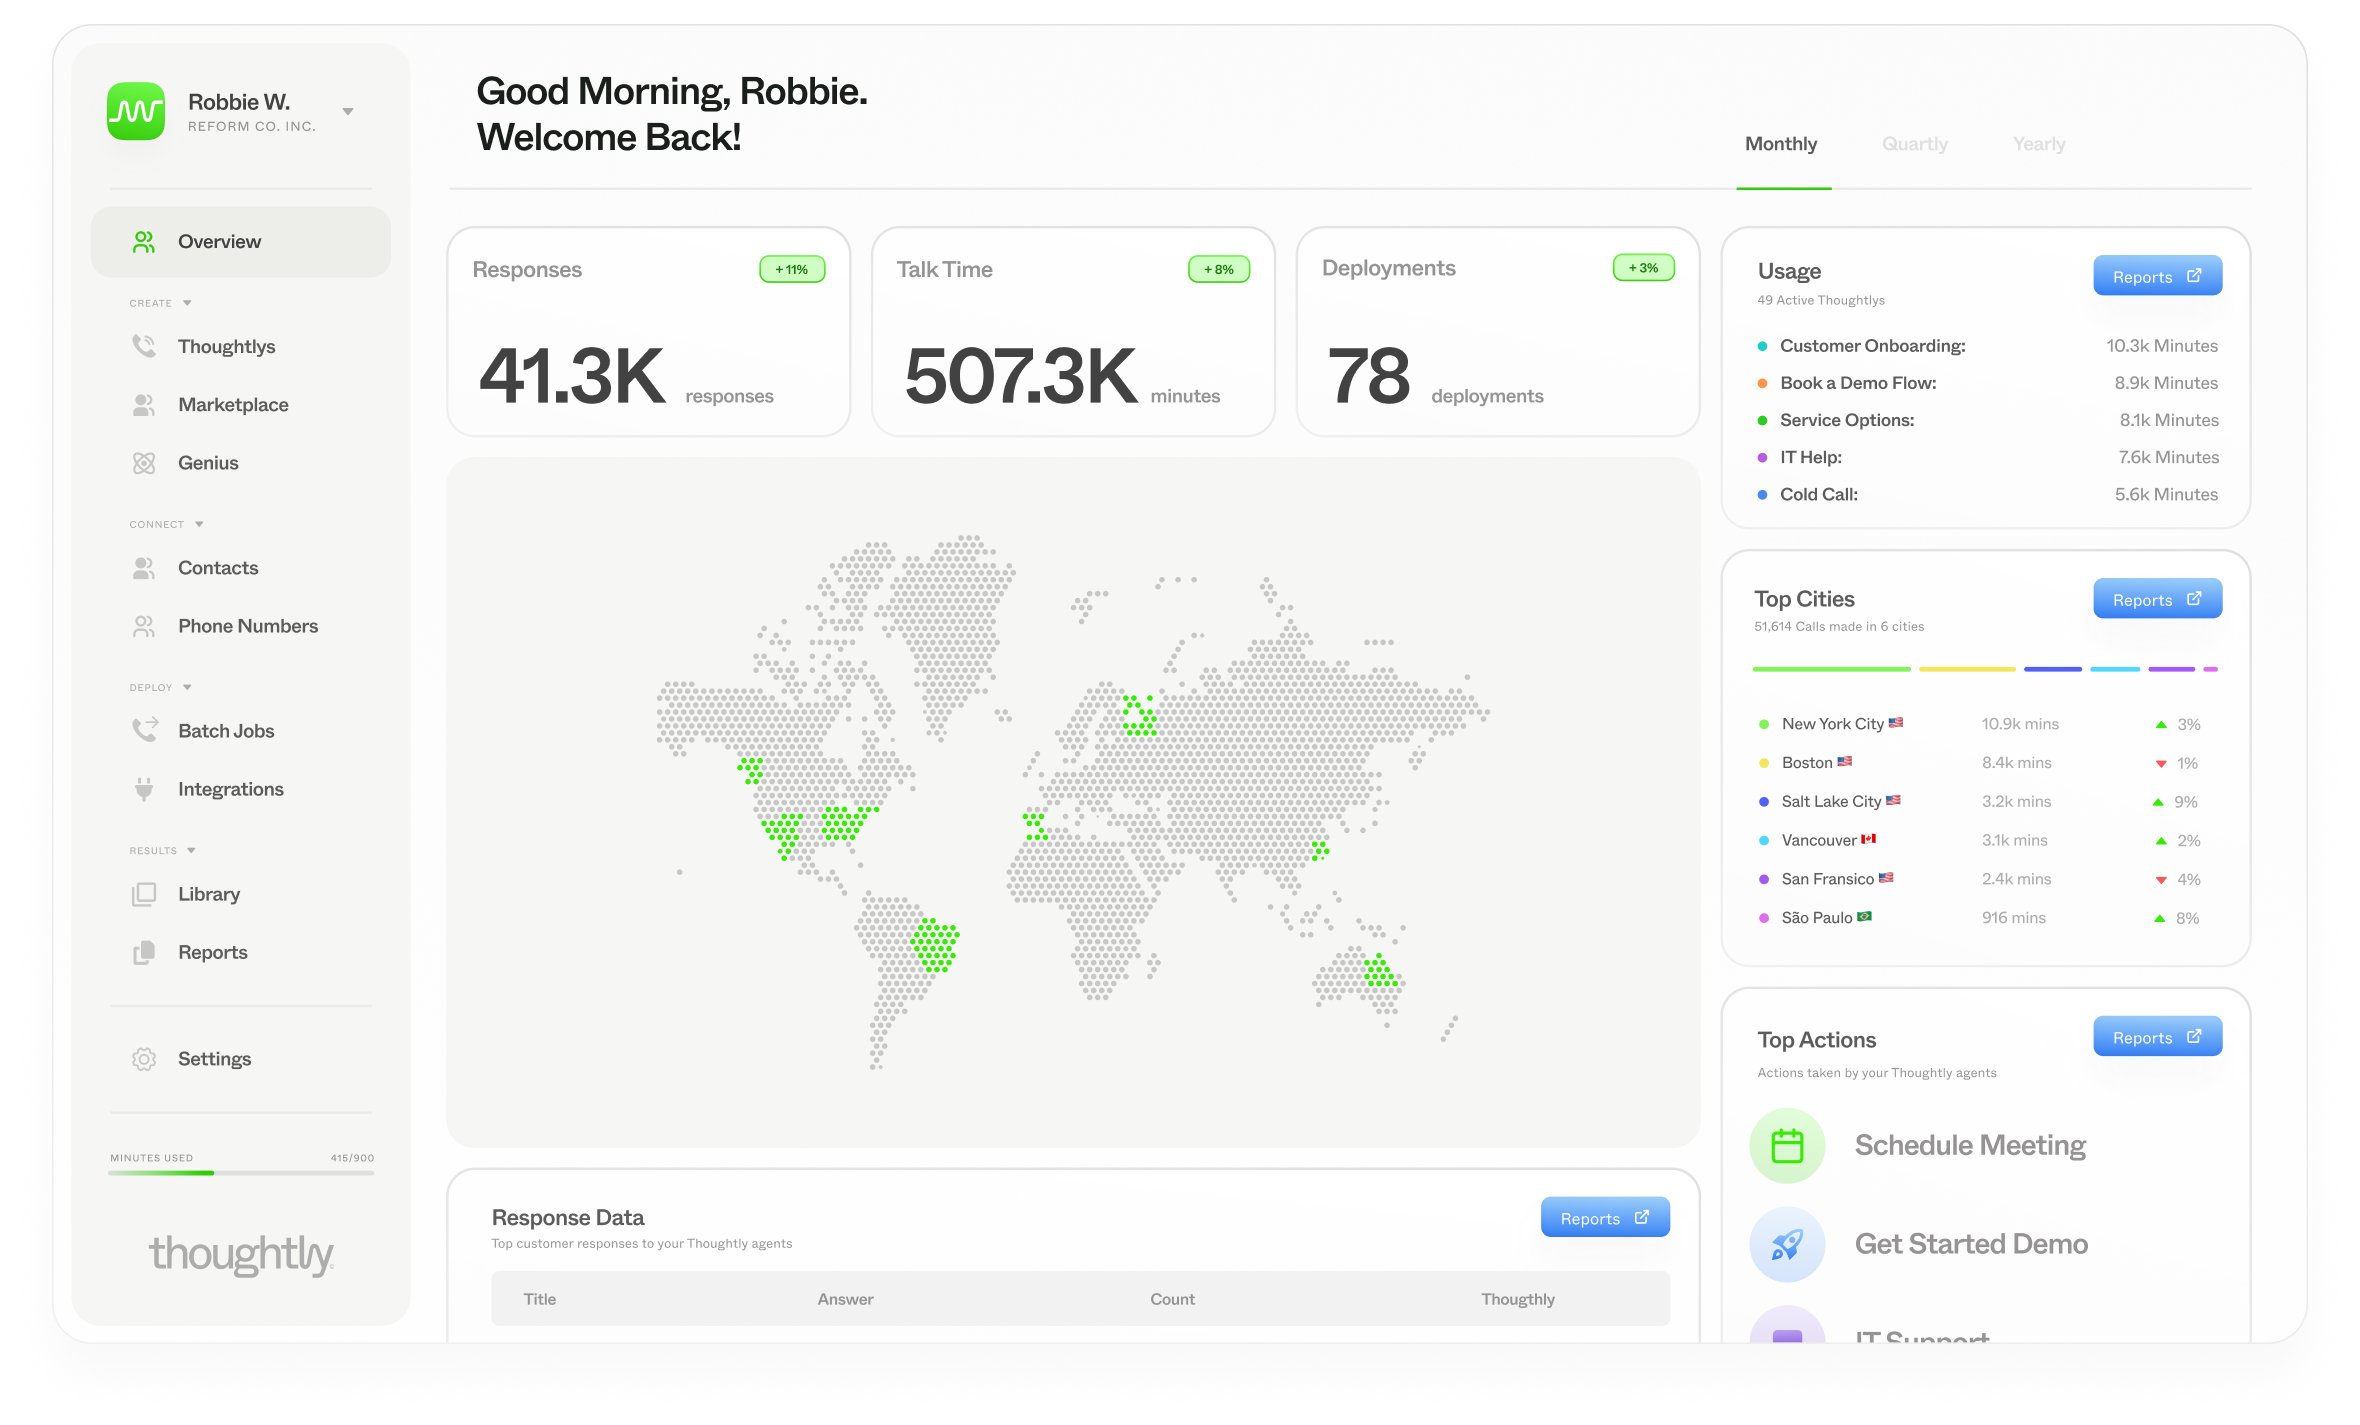Collapse the CREATE section arrow
The height and width of the screenshot is (1425, 2360).
[187, 303]
